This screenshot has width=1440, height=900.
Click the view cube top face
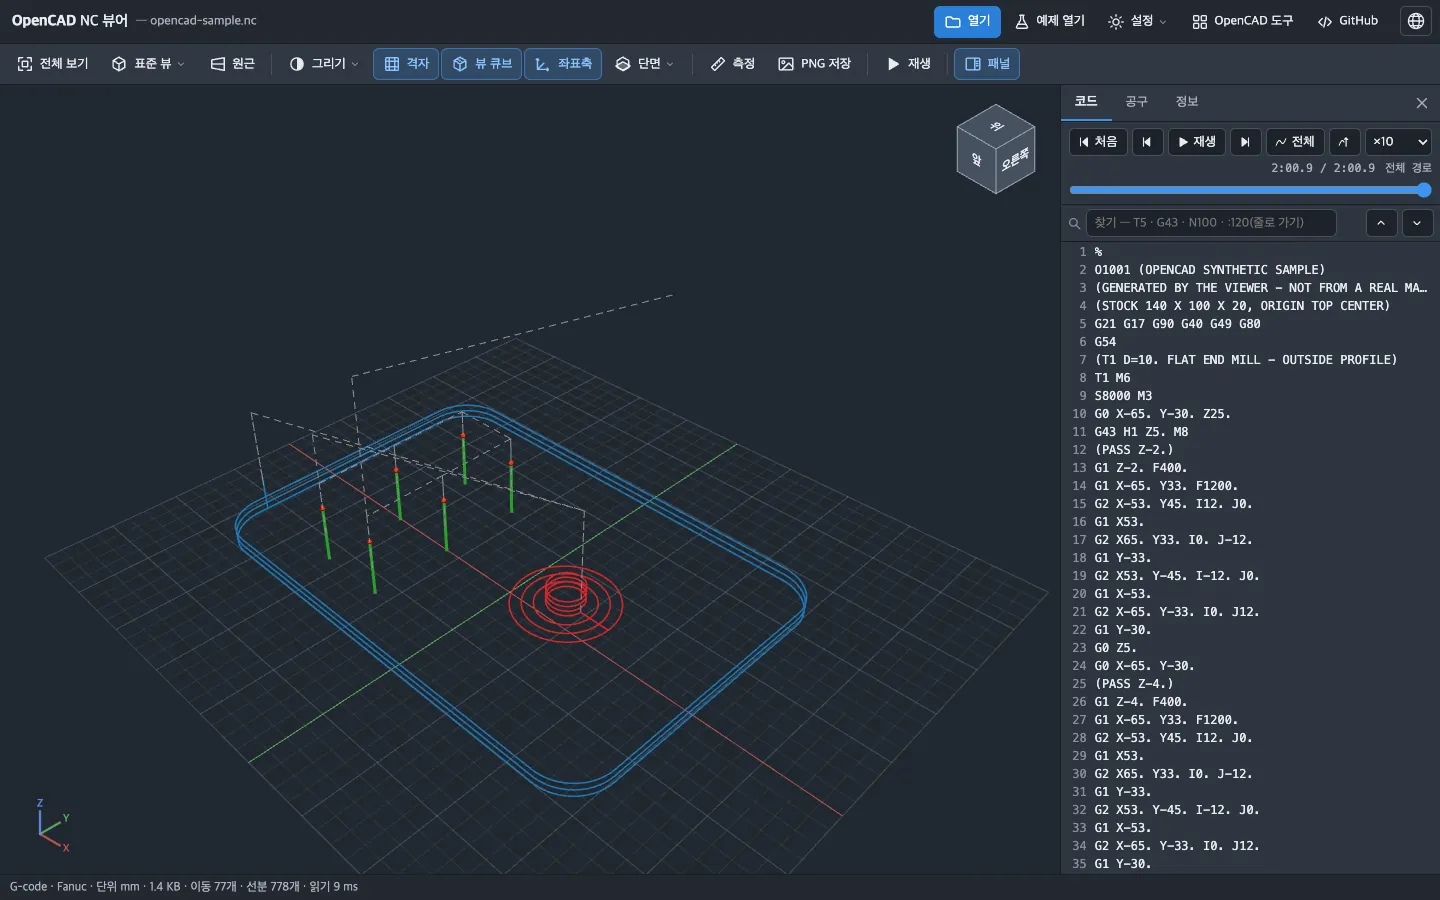996,126
